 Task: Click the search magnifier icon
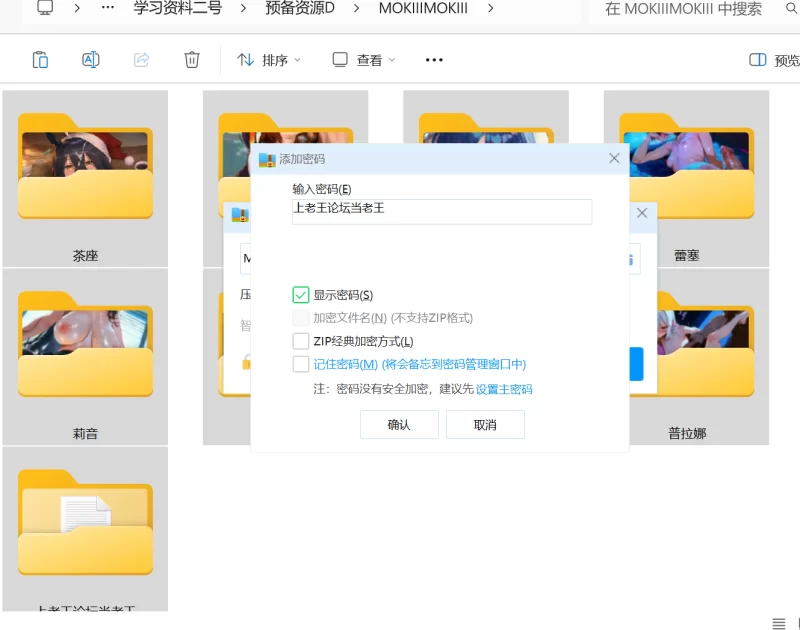point(791,8)
